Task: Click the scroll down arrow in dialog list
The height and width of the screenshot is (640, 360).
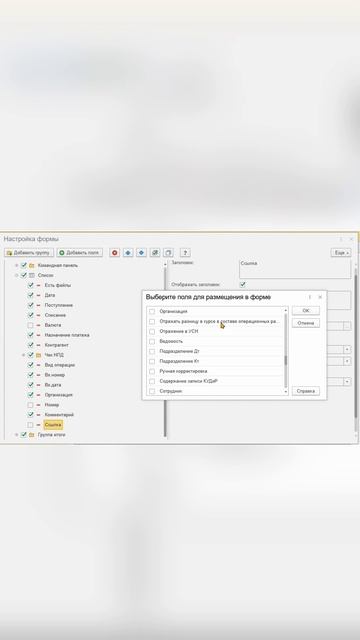Action: (x=286, y=392)
